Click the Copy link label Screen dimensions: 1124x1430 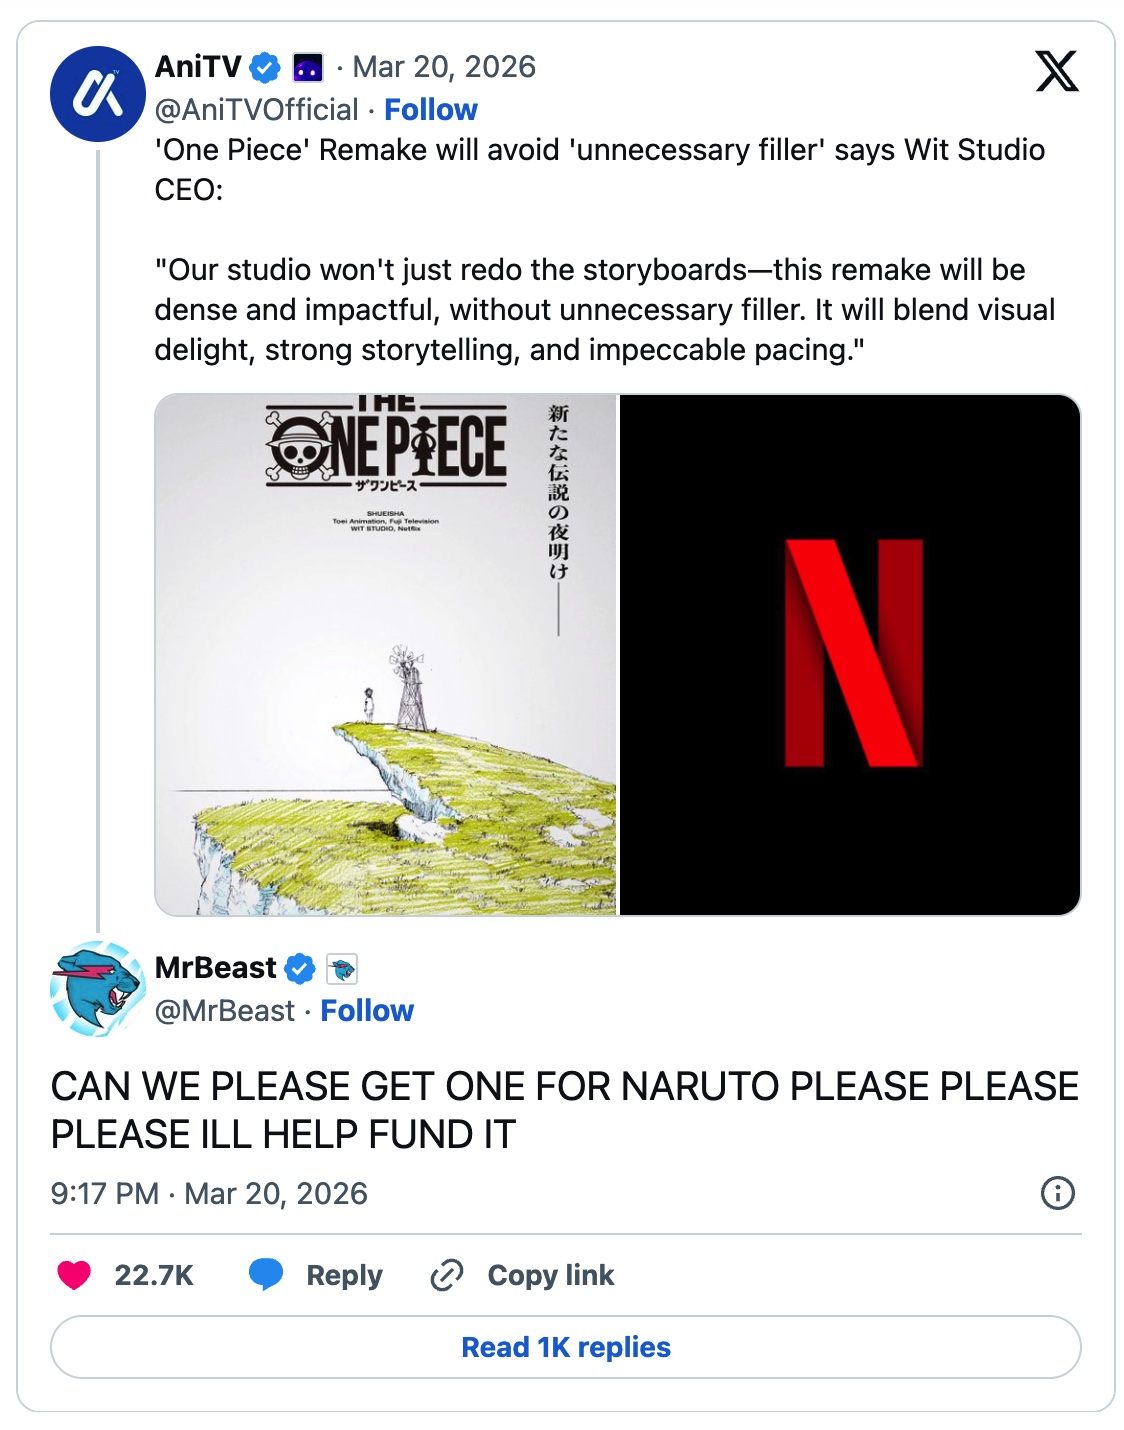pos(551,1275)
